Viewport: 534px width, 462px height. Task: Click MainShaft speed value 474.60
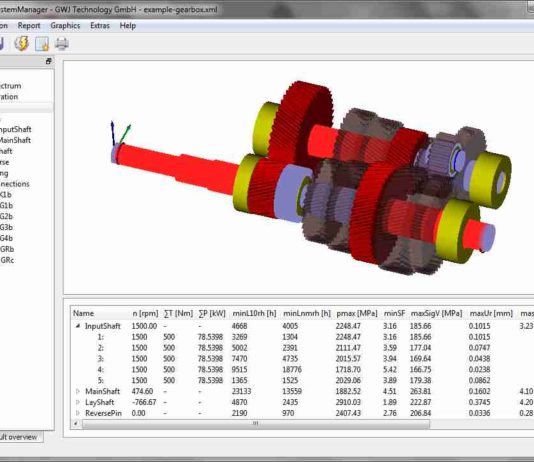(142, 391)
